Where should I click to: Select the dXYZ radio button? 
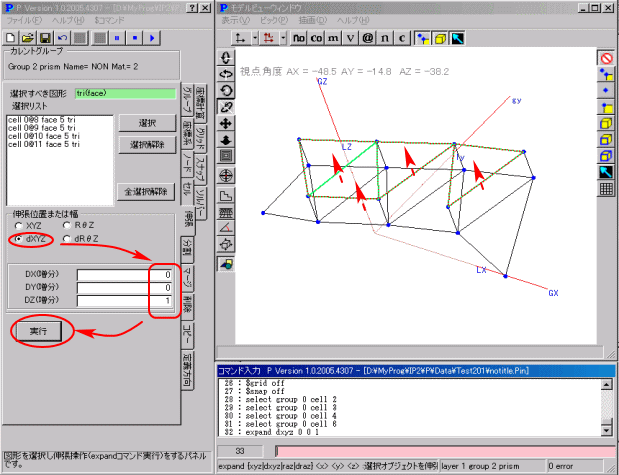click(19, 239)
